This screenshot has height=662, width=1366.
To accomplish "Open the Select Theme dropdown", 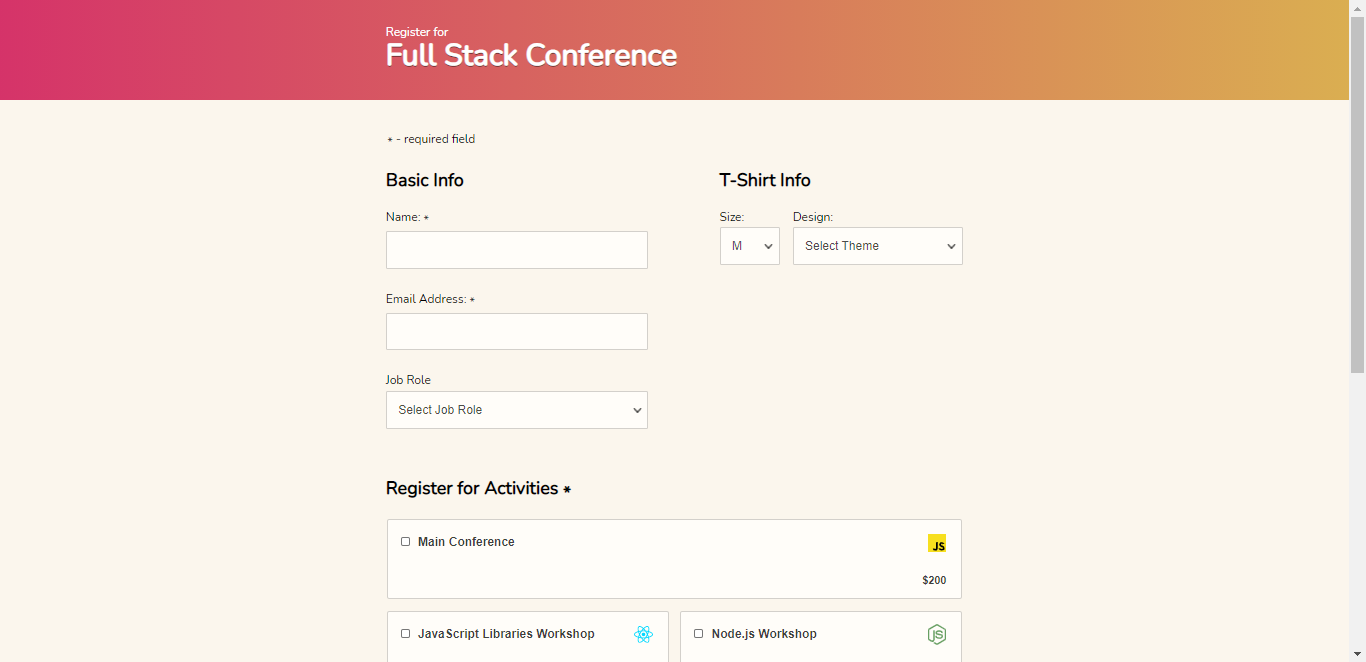I will [x=877, y=246].
